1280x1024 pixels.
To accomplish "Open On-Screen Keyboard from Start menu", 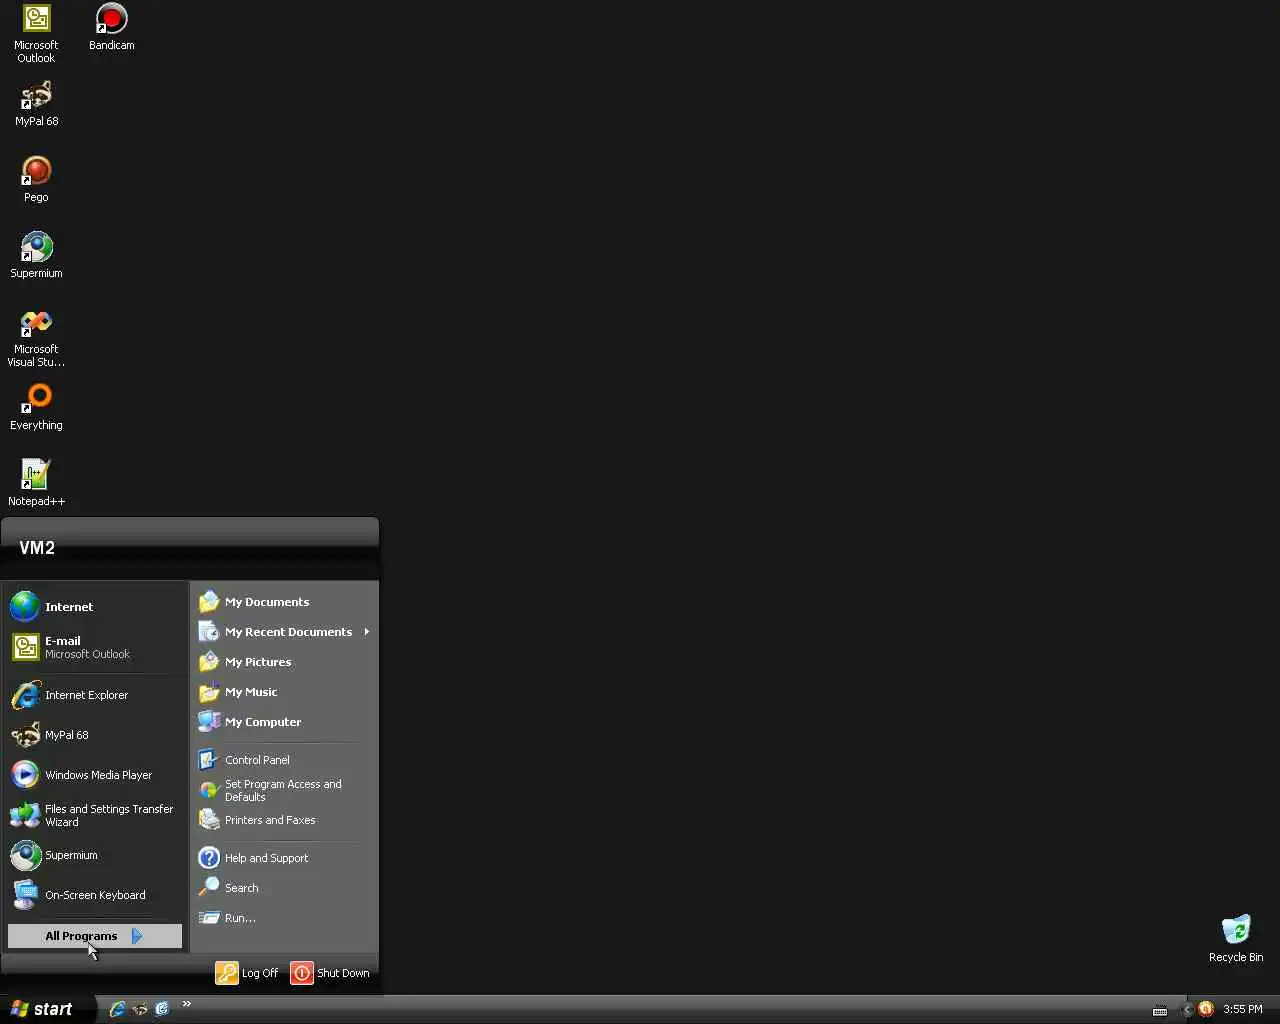I will point(95,895).
